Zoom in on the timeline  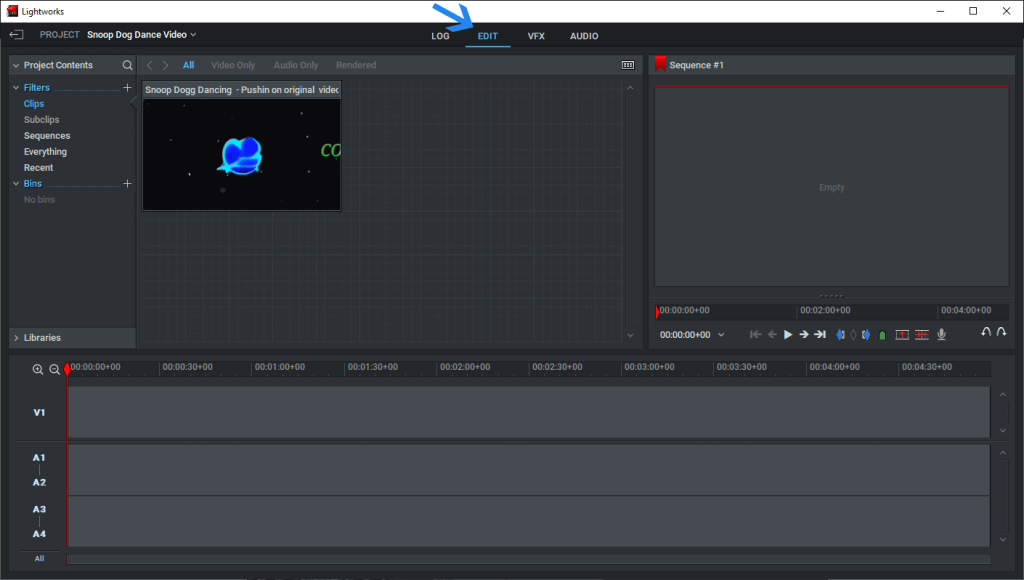[x=38, y=370]
